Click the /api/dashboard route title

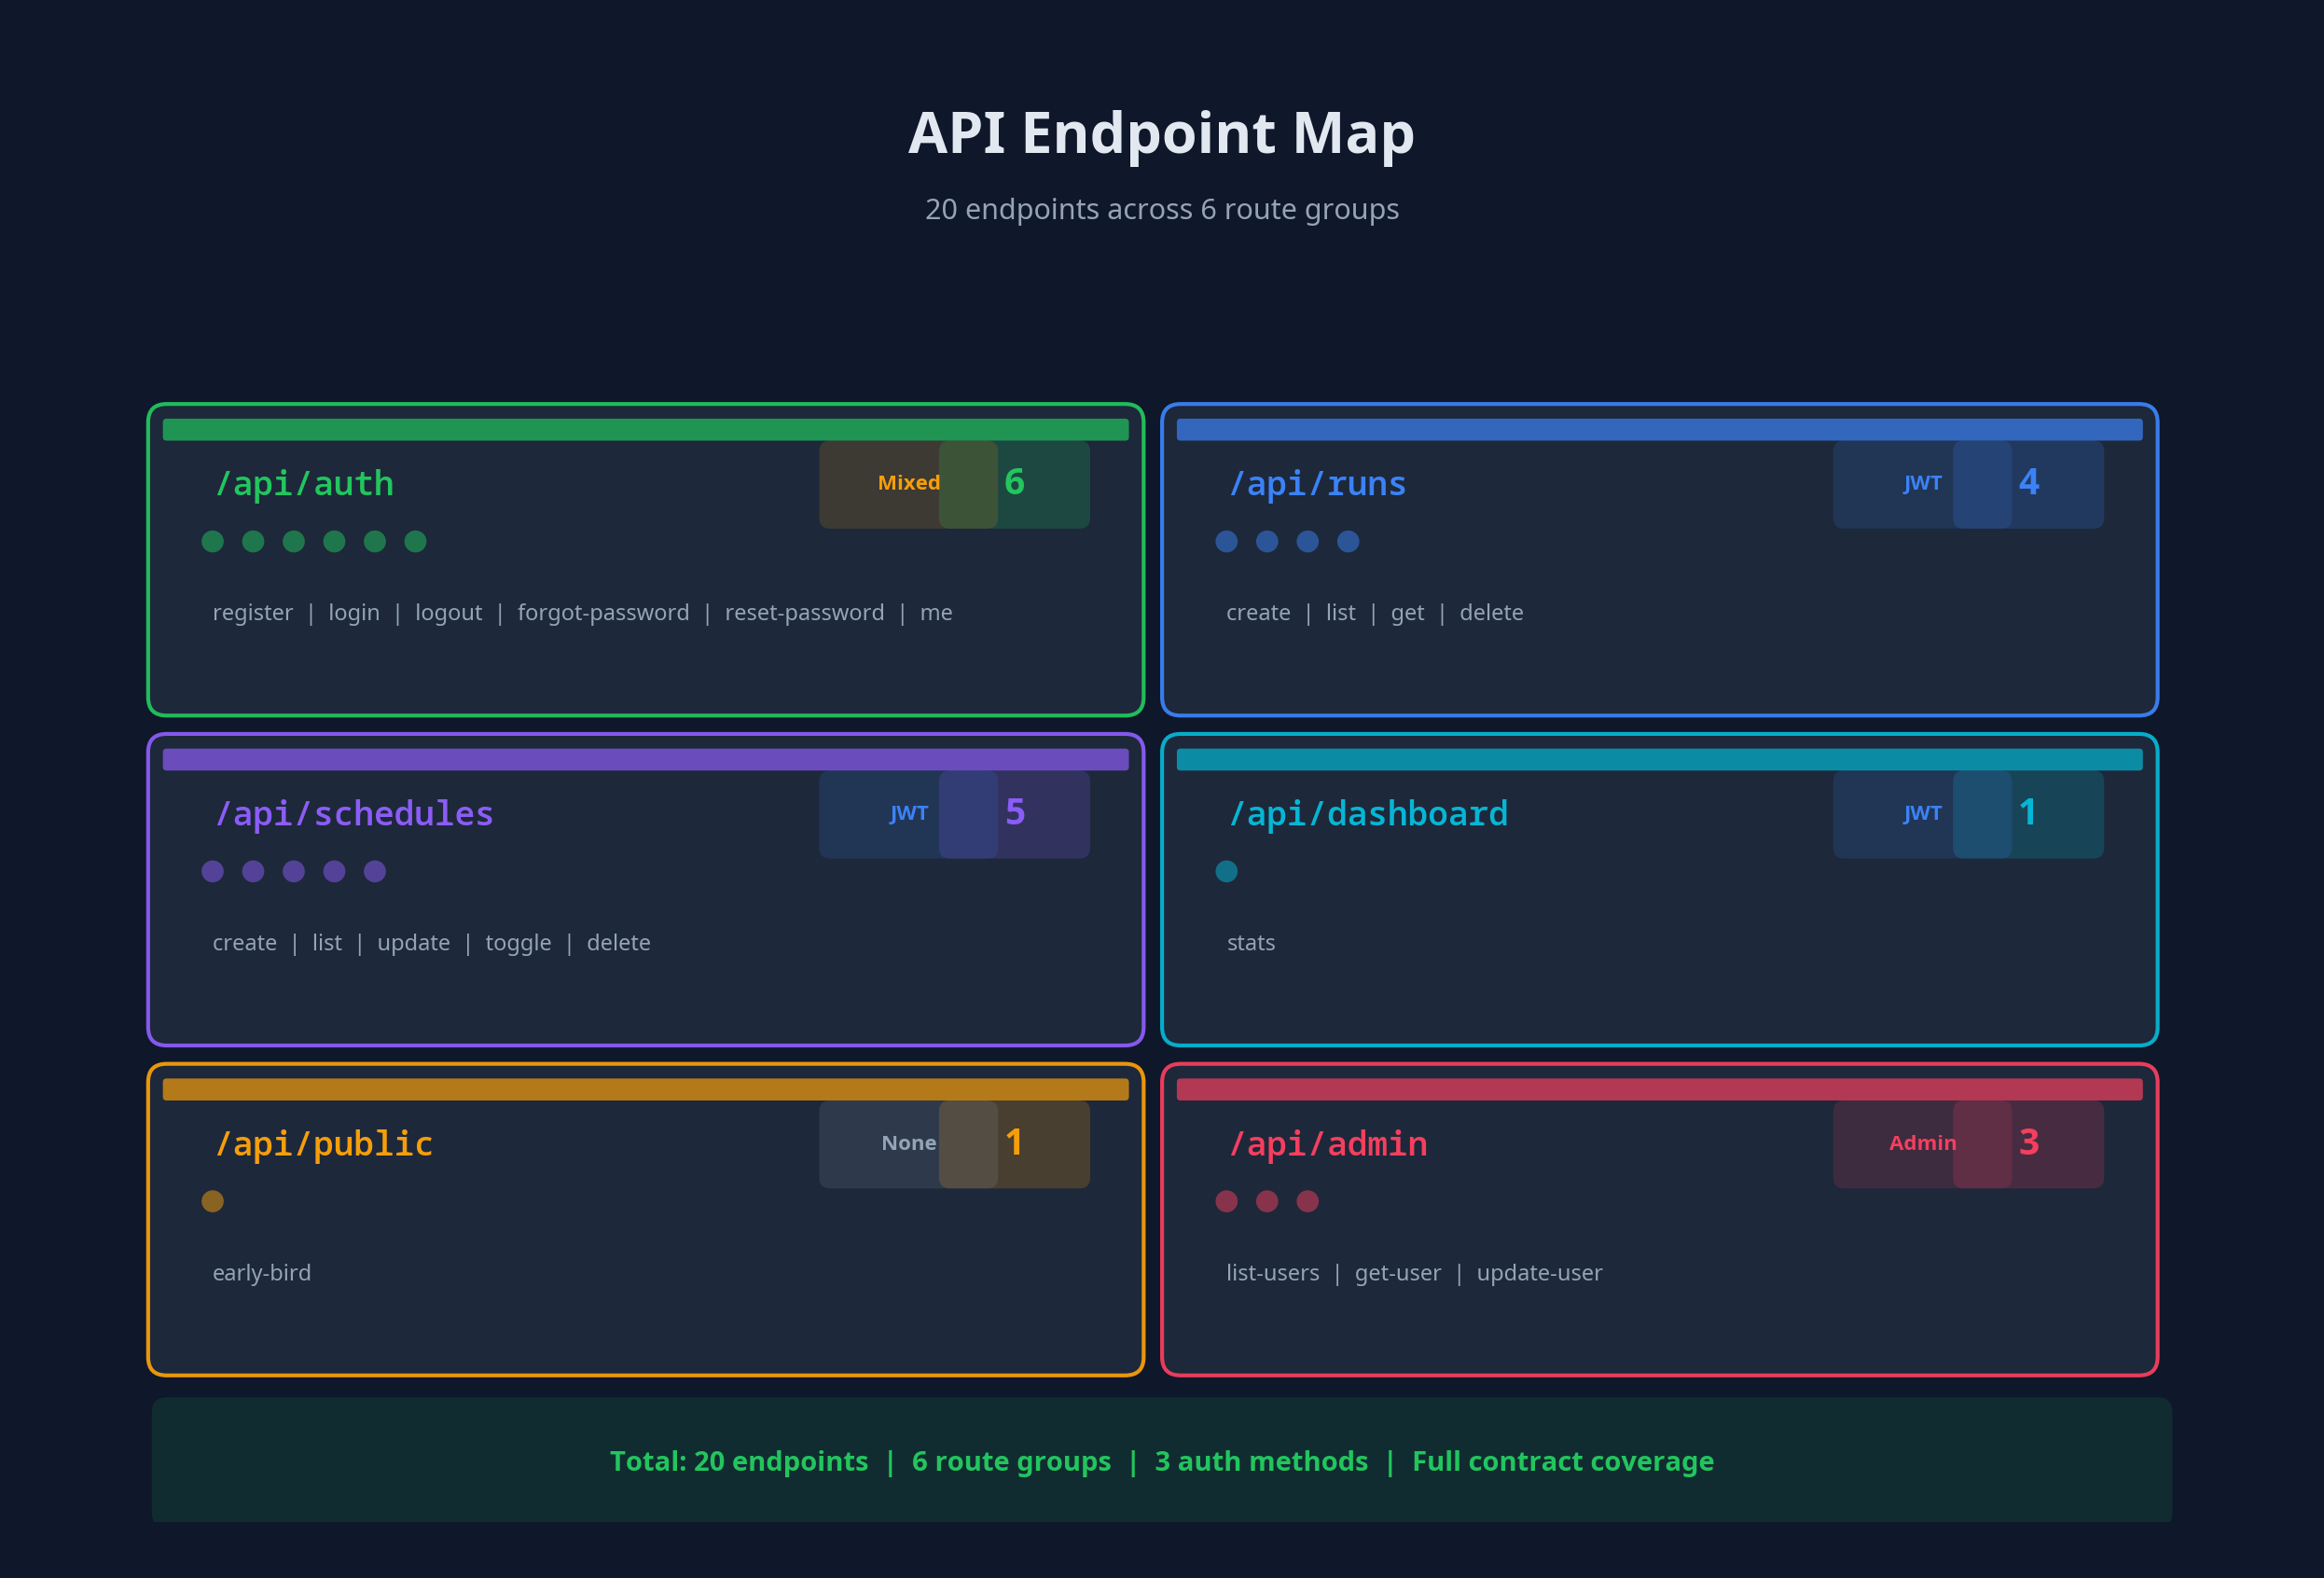click(1368, 814)
